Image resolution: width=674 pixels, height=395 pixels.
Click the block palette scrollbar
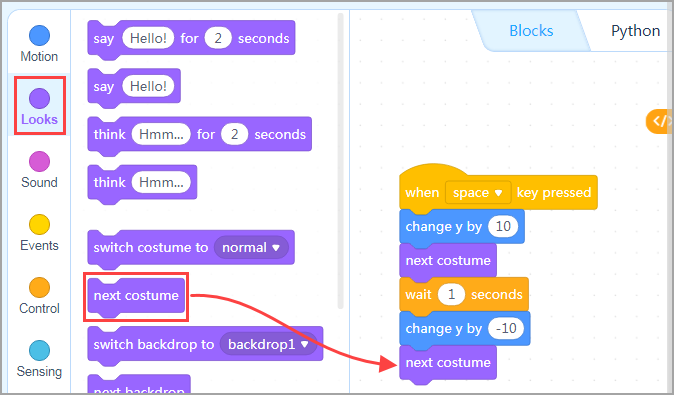[340, 161]
